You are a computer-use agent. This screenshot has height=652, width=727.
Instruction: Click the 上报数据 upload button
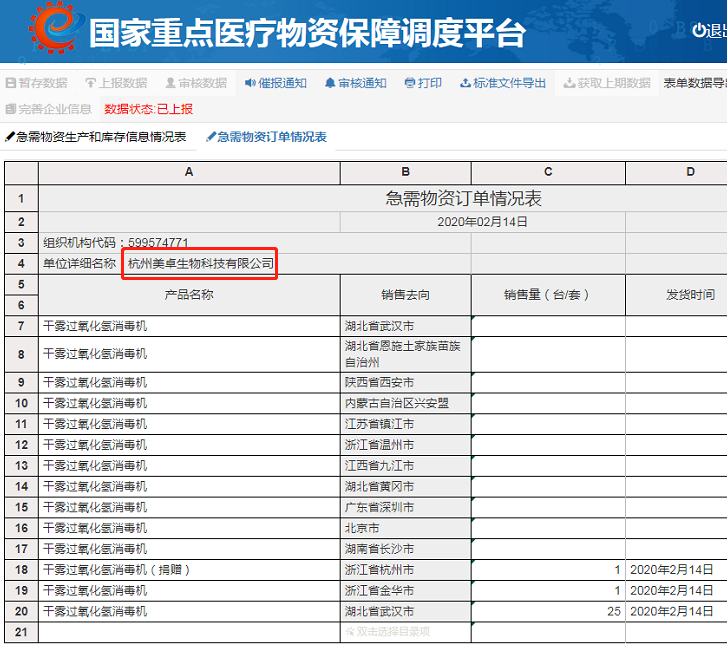[x=116, y=84]
